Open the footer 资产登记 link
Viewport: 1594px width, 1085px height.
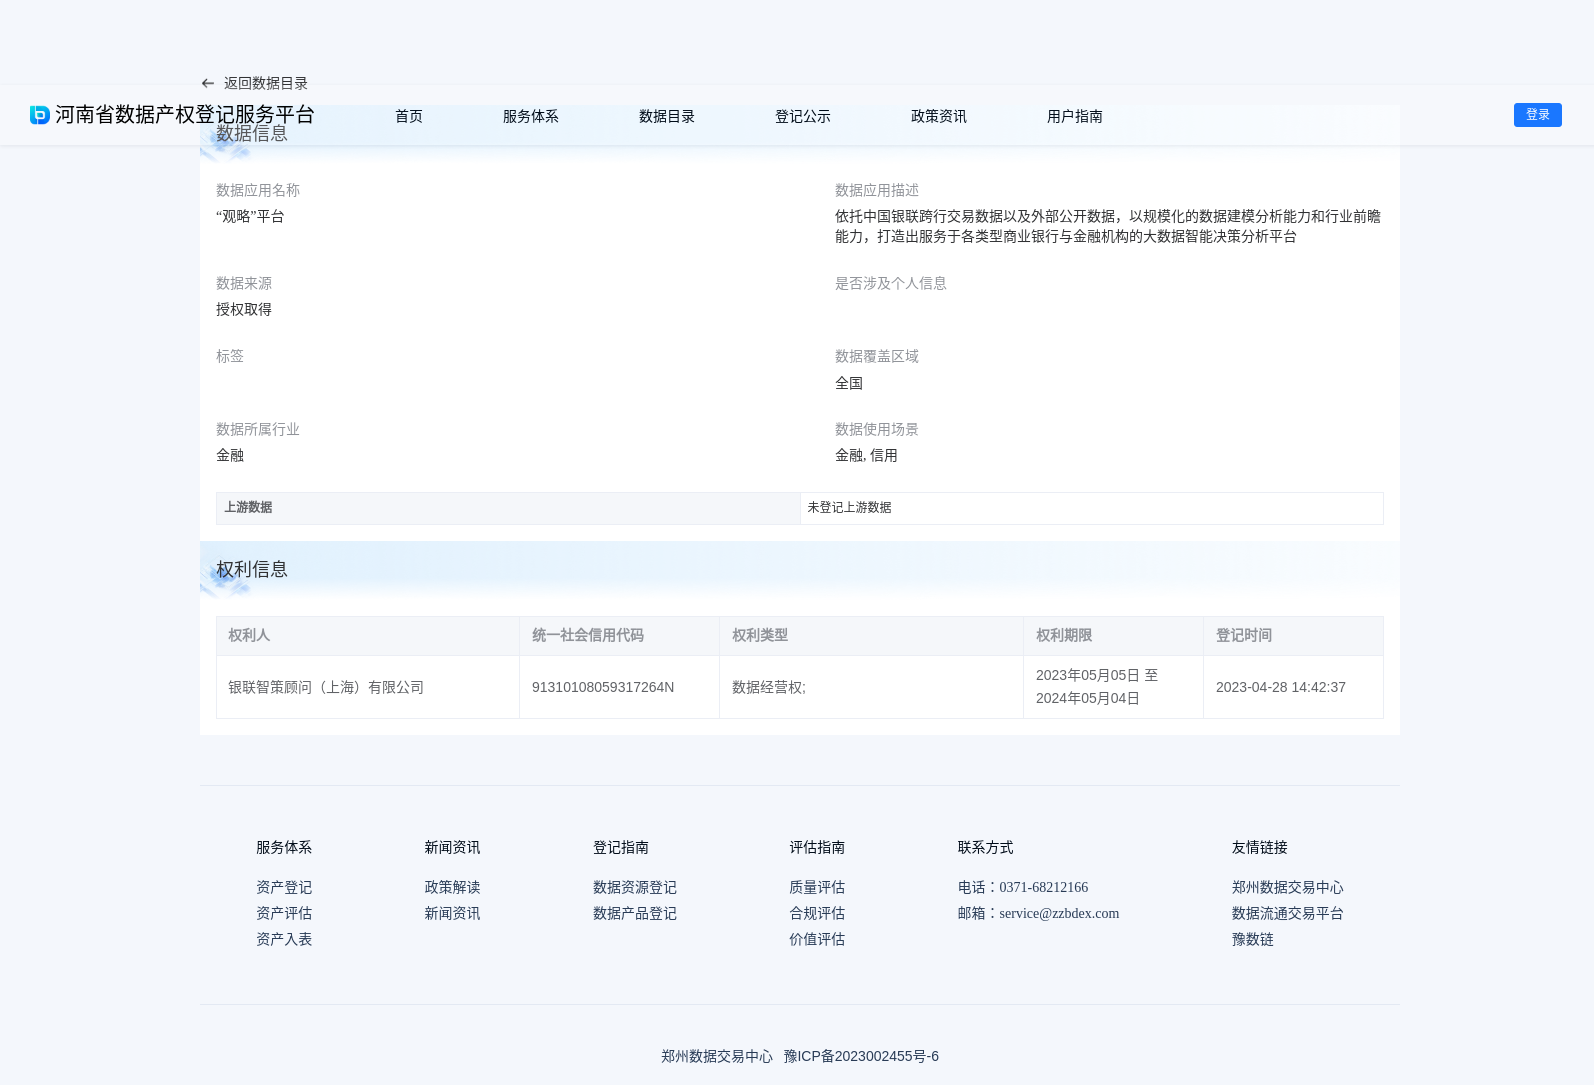(284, 887)
